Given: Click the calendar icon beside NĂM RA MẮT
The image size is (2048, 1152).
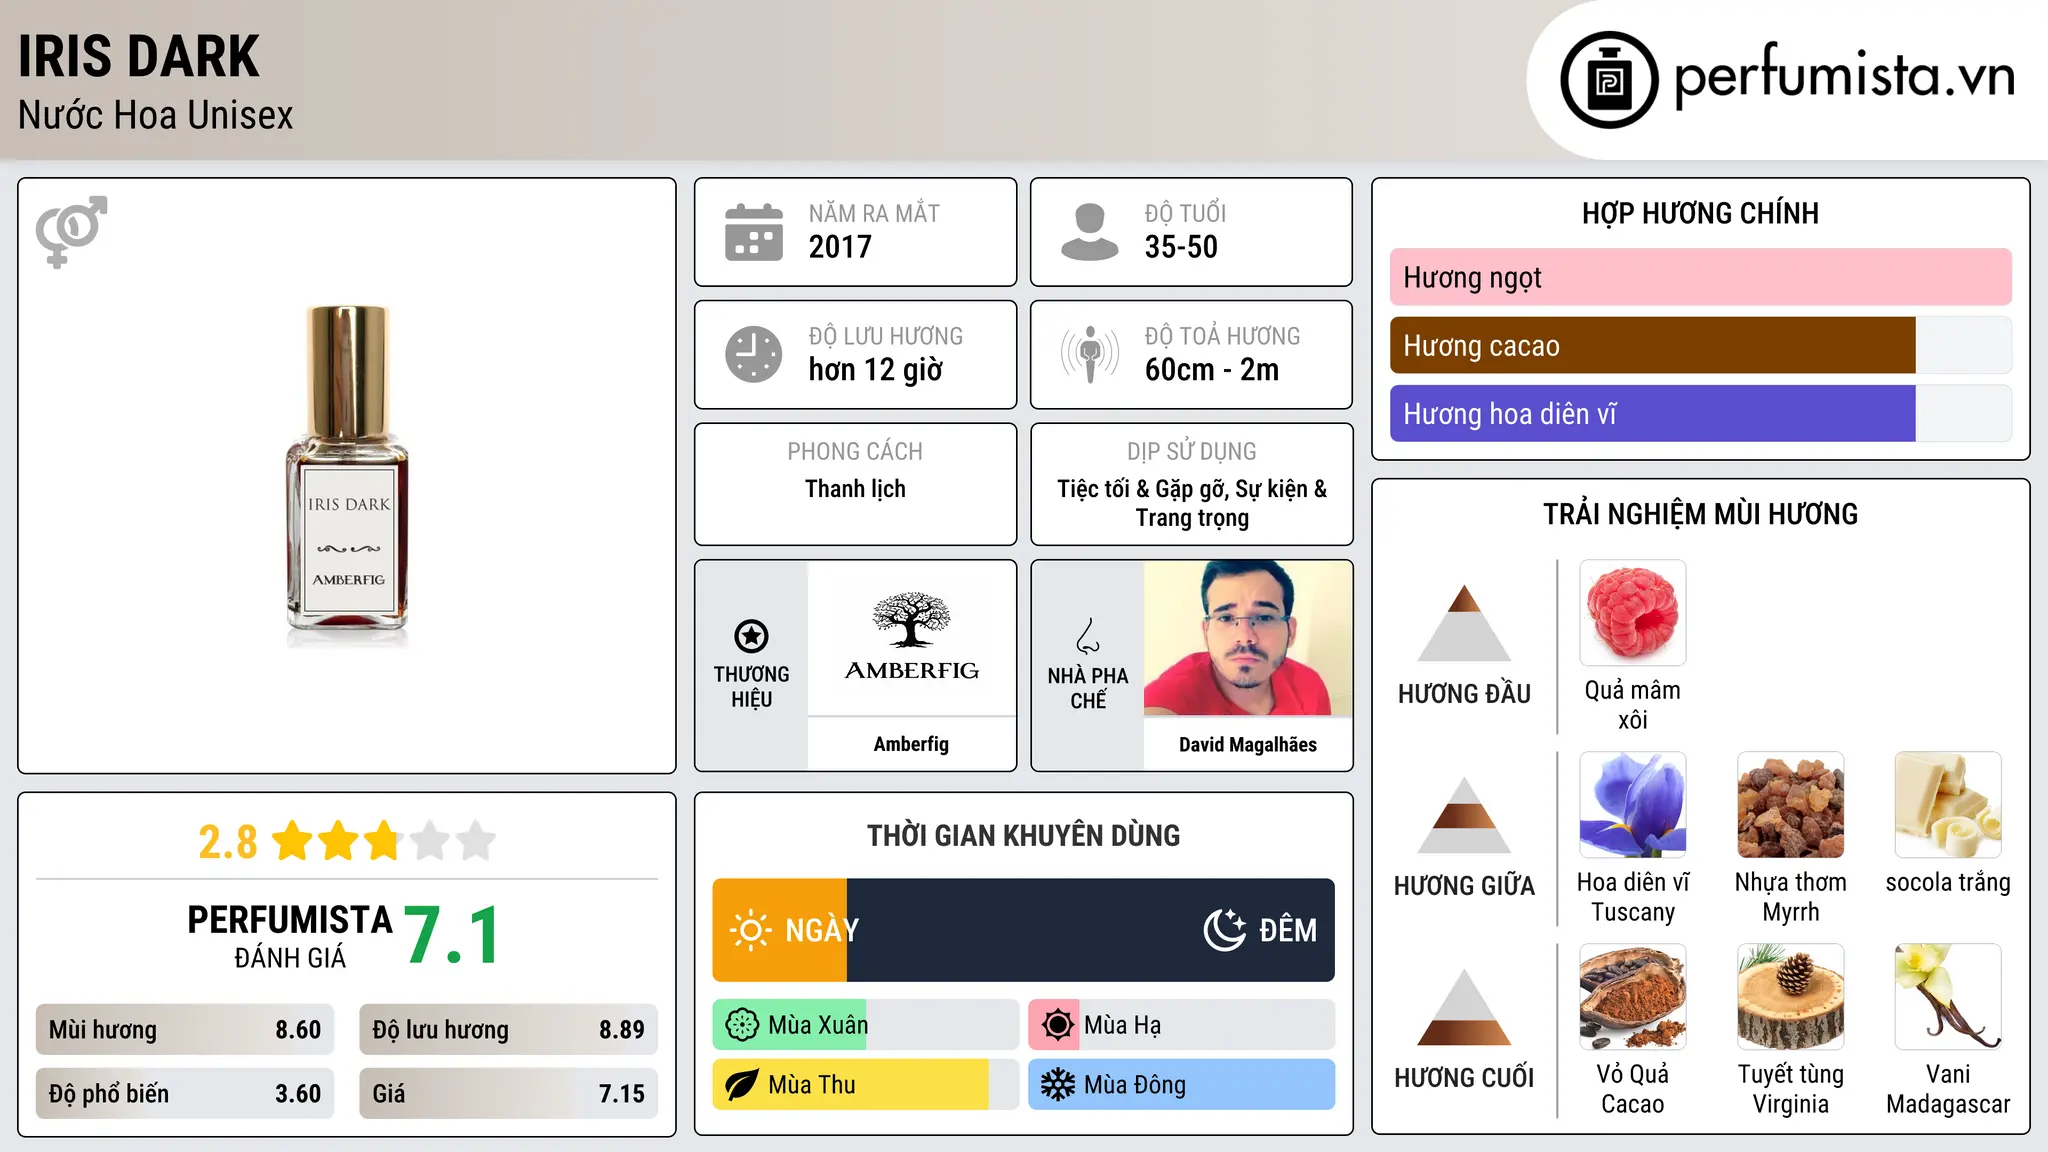Looking at the screenshot, I should 754,232.
